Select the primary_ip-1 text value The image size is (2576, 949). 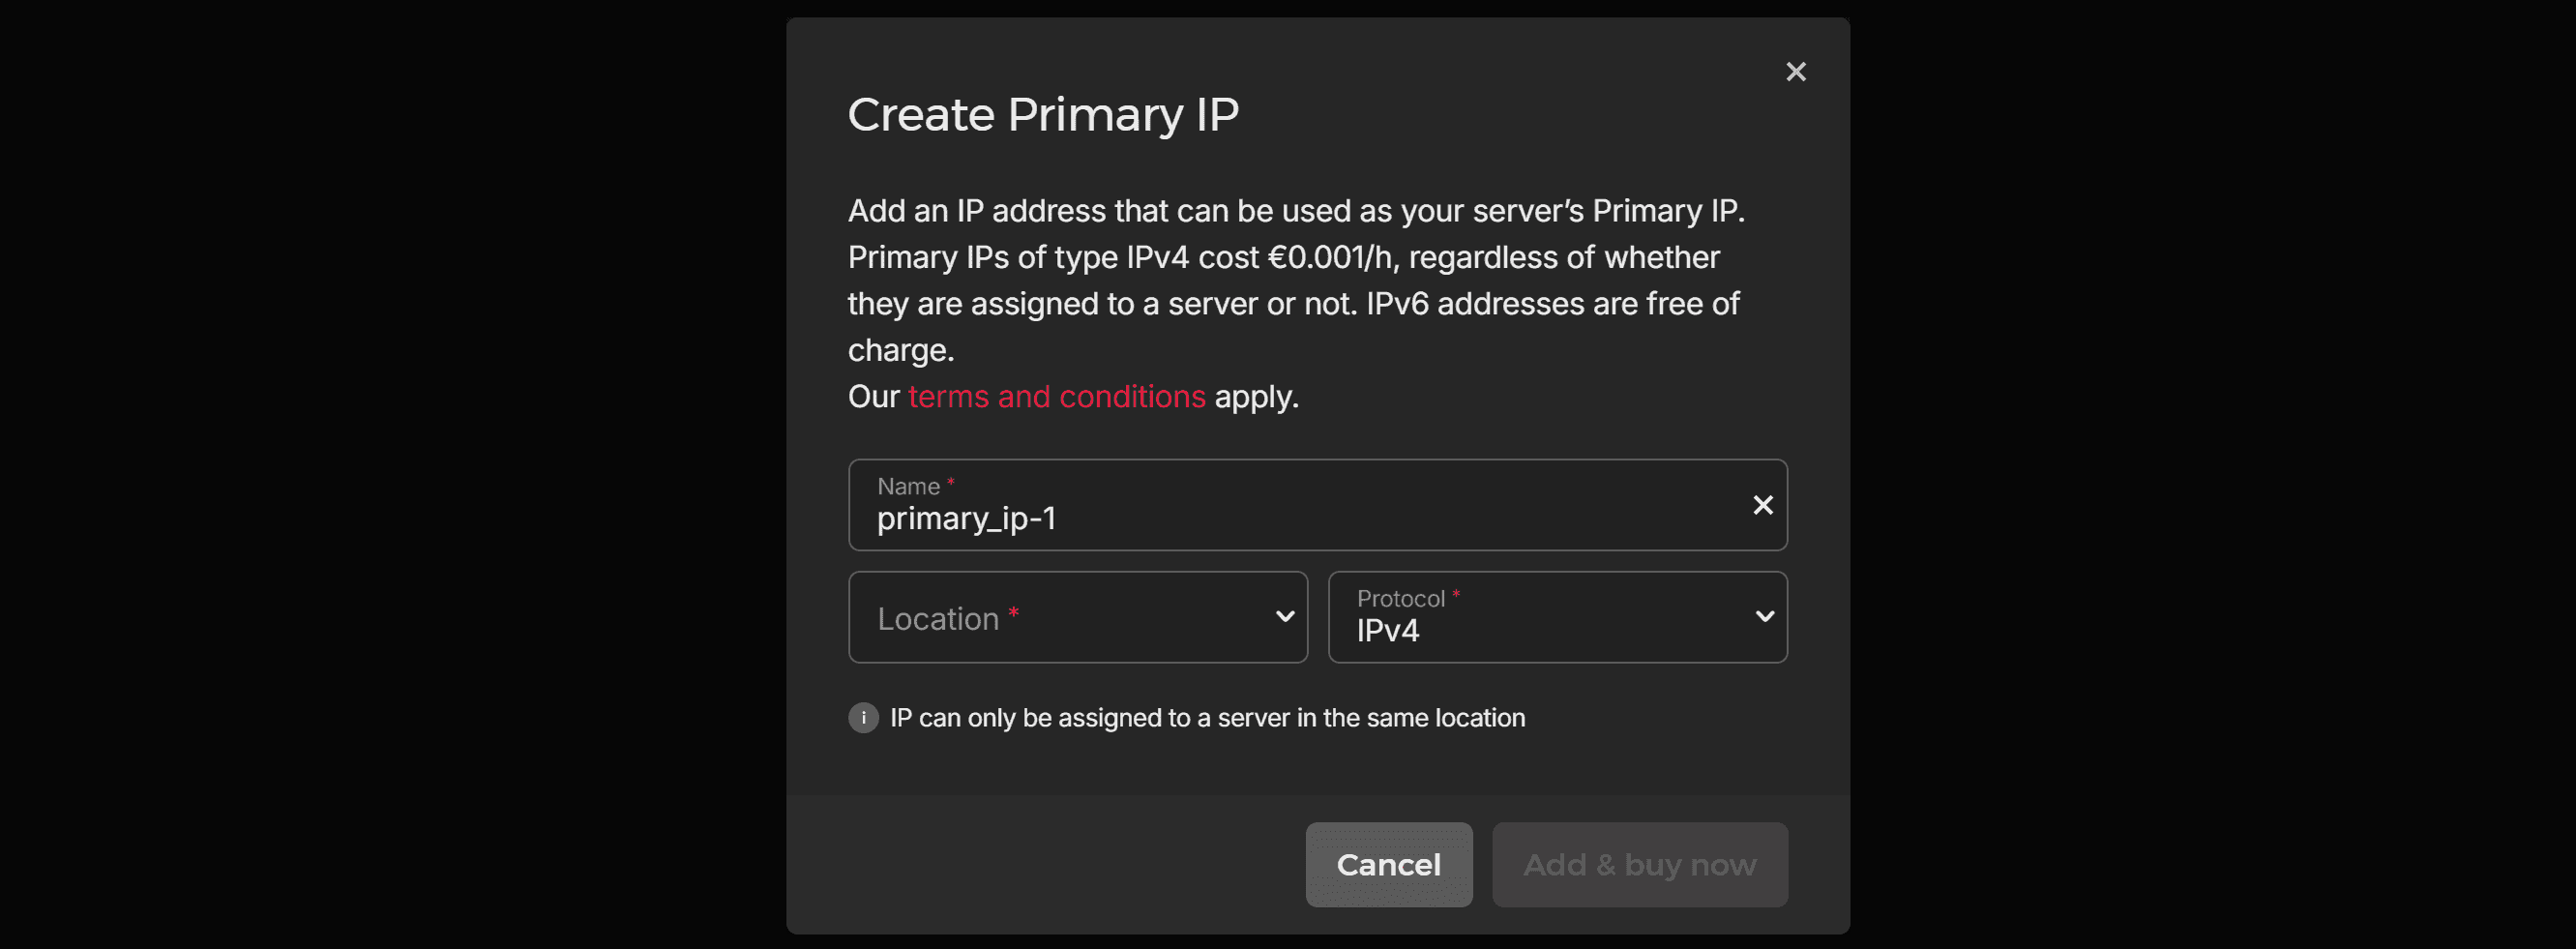click(x=966, y=518)
